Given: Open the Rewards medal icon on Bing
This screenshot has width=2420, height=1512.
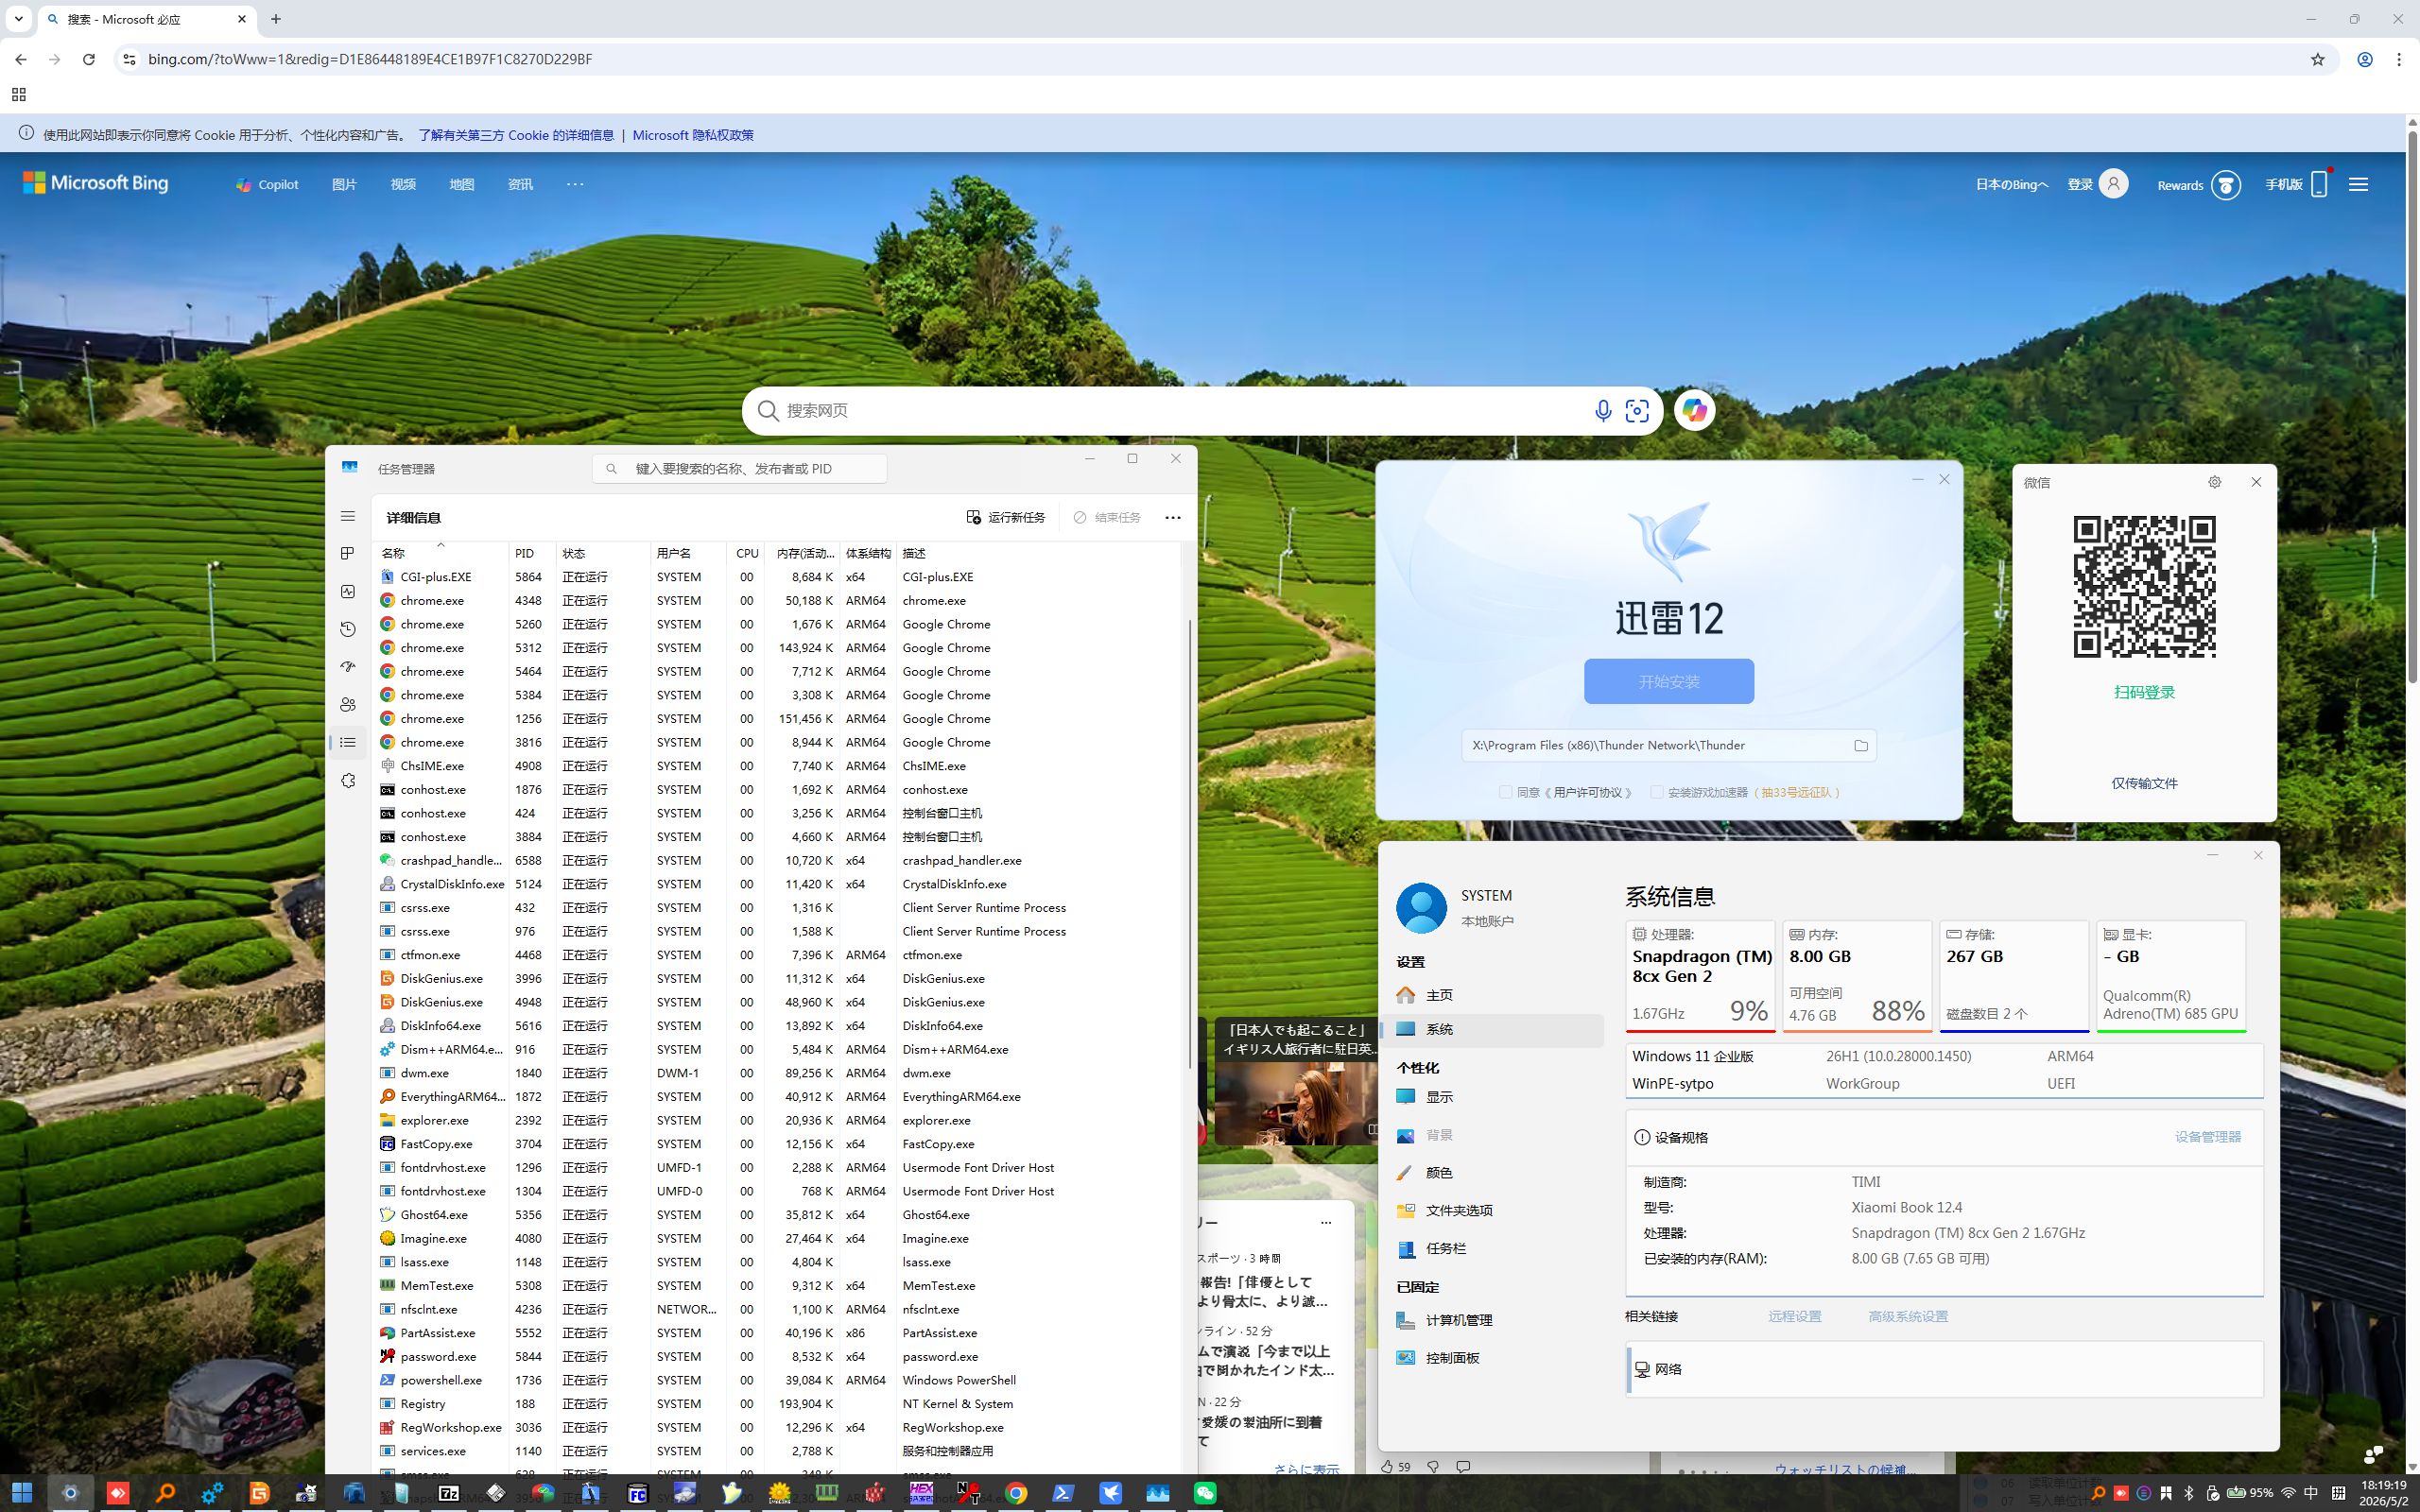Looking at the screenshot, I should pyautogui.click(x=2226, y=185).
